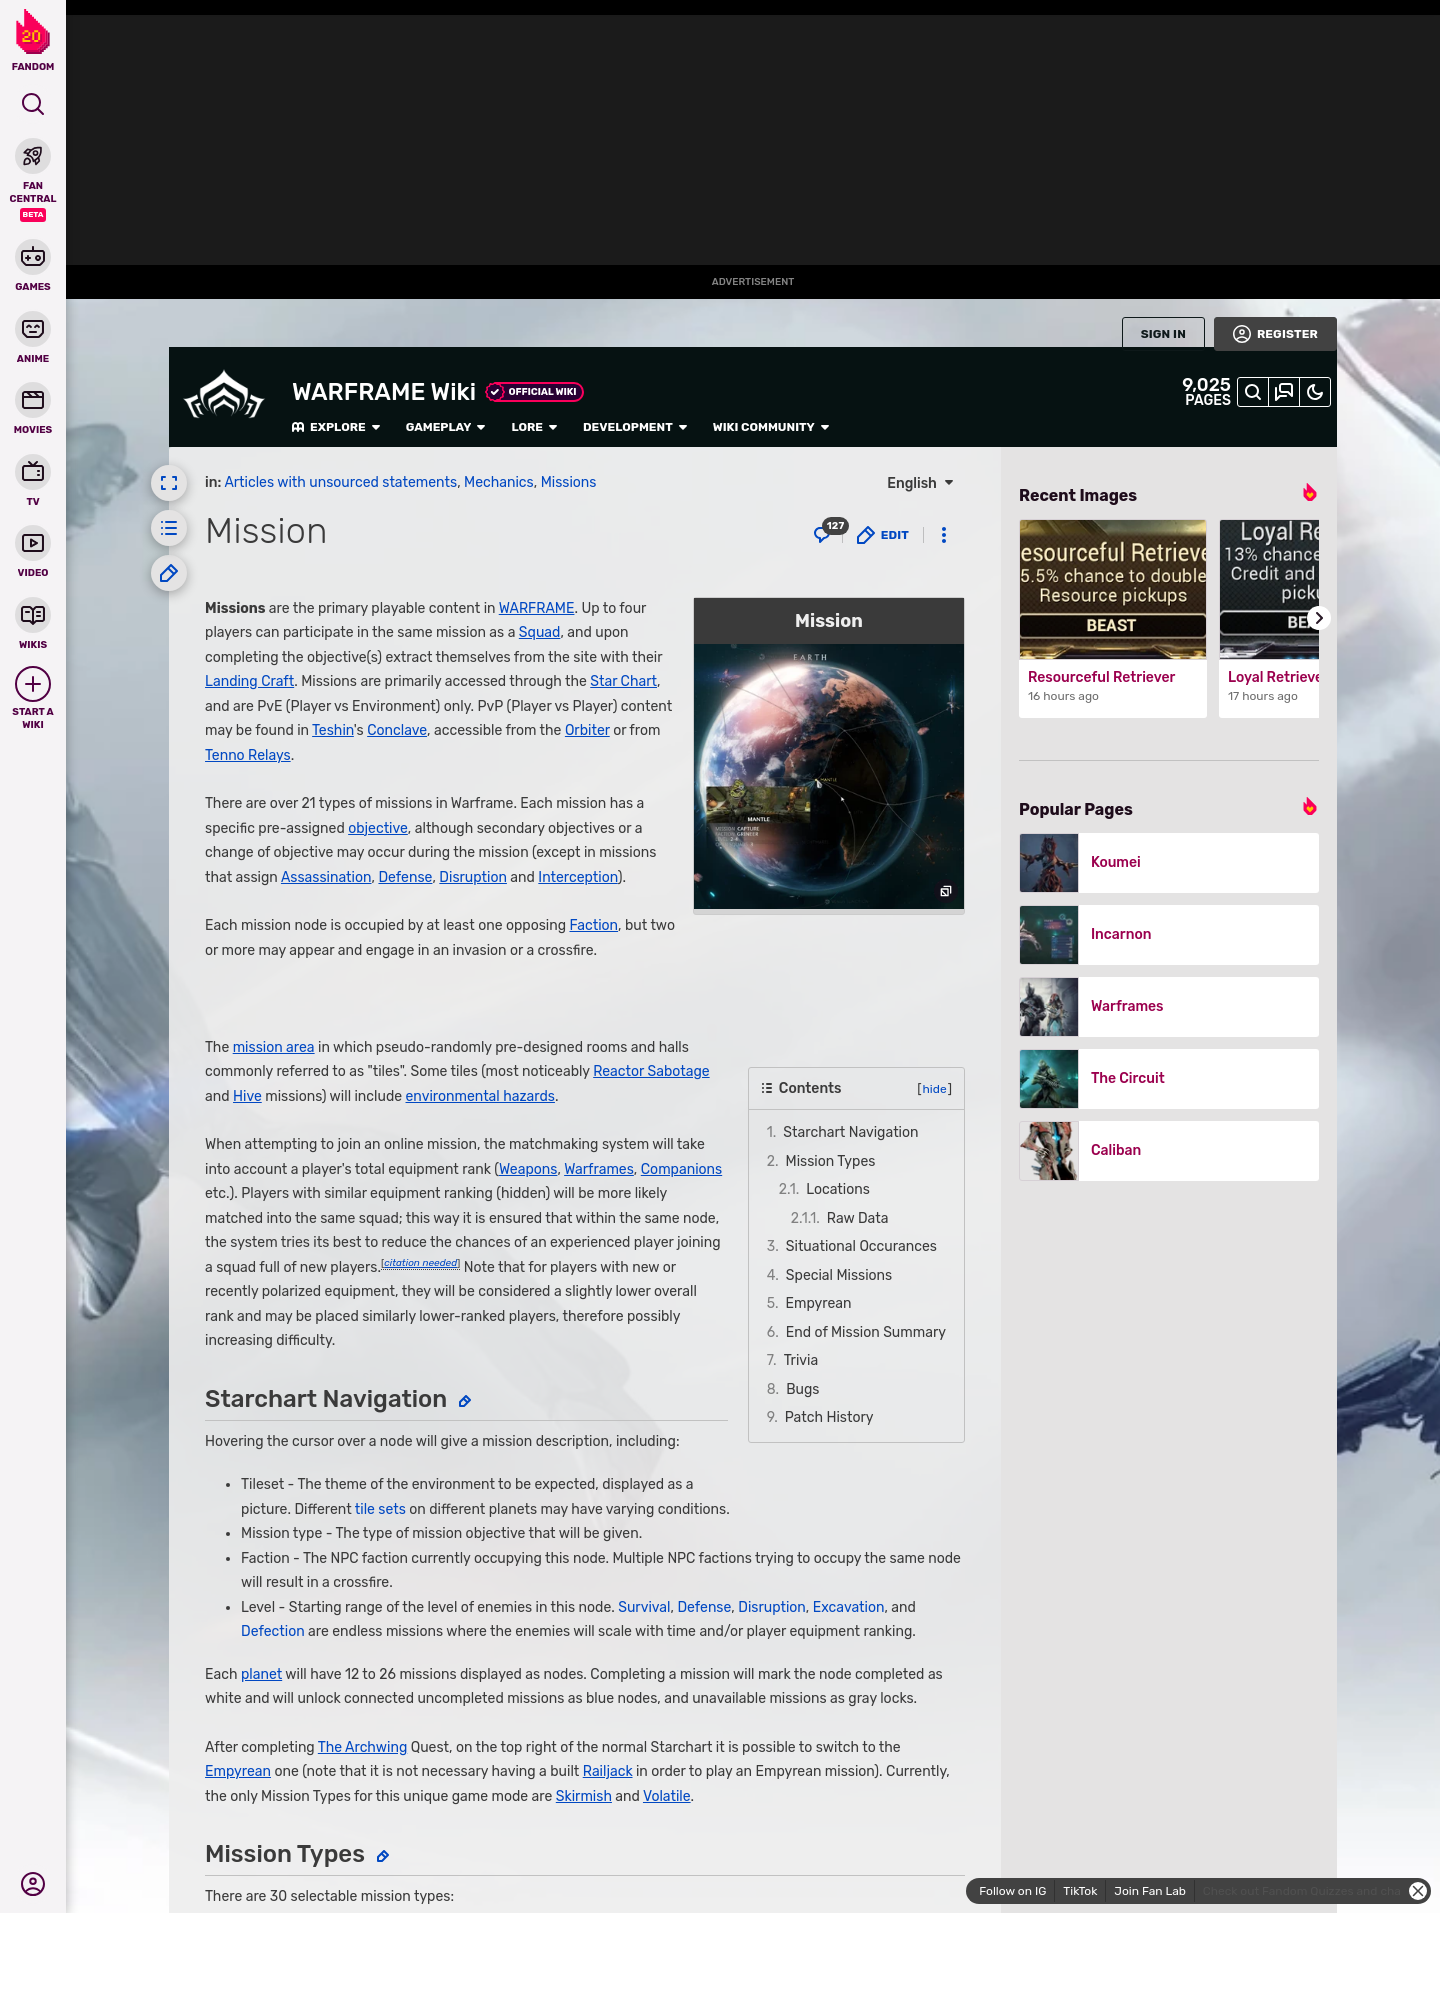Open the Star Chart link
This screenshot has height=2000, width=1440.
coord(623,681)
